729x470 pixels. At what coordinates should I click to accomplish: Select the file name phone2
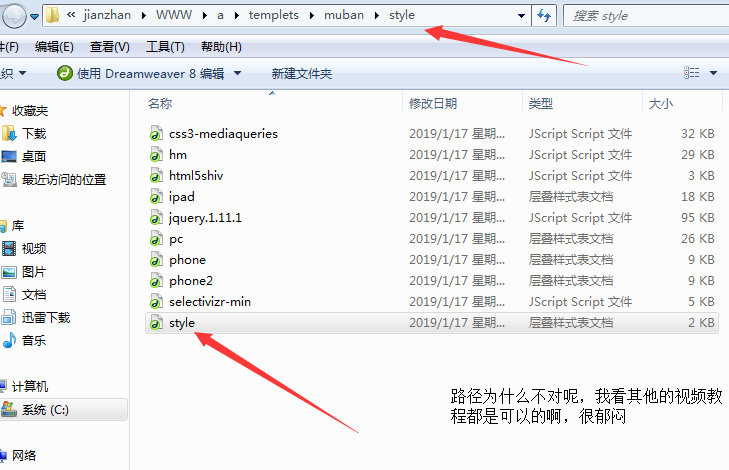[x=191, y=281]
